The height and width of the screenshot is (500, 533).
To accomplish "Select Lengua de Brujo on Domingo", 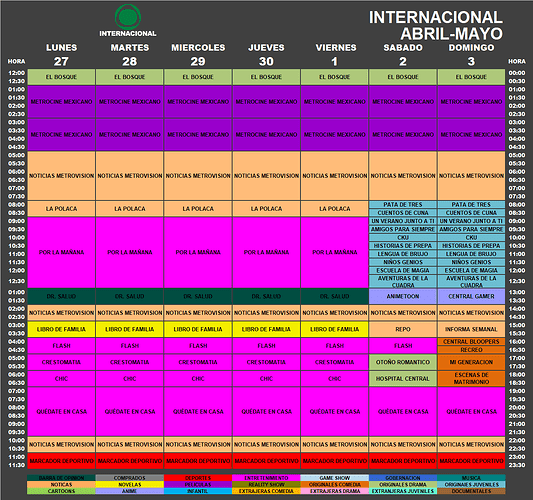I will [471, 254].
